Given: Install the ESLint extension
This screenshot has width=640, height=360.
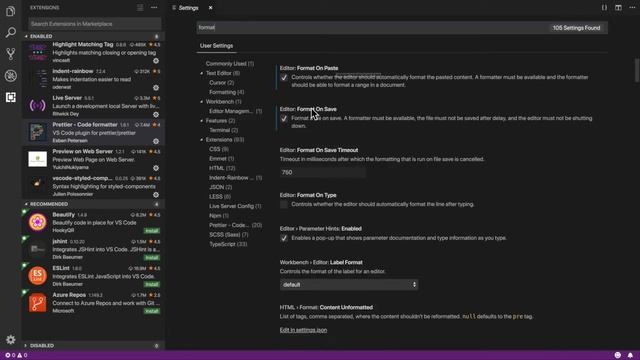Looking at the screenshot, I should (x=152, y=284).
